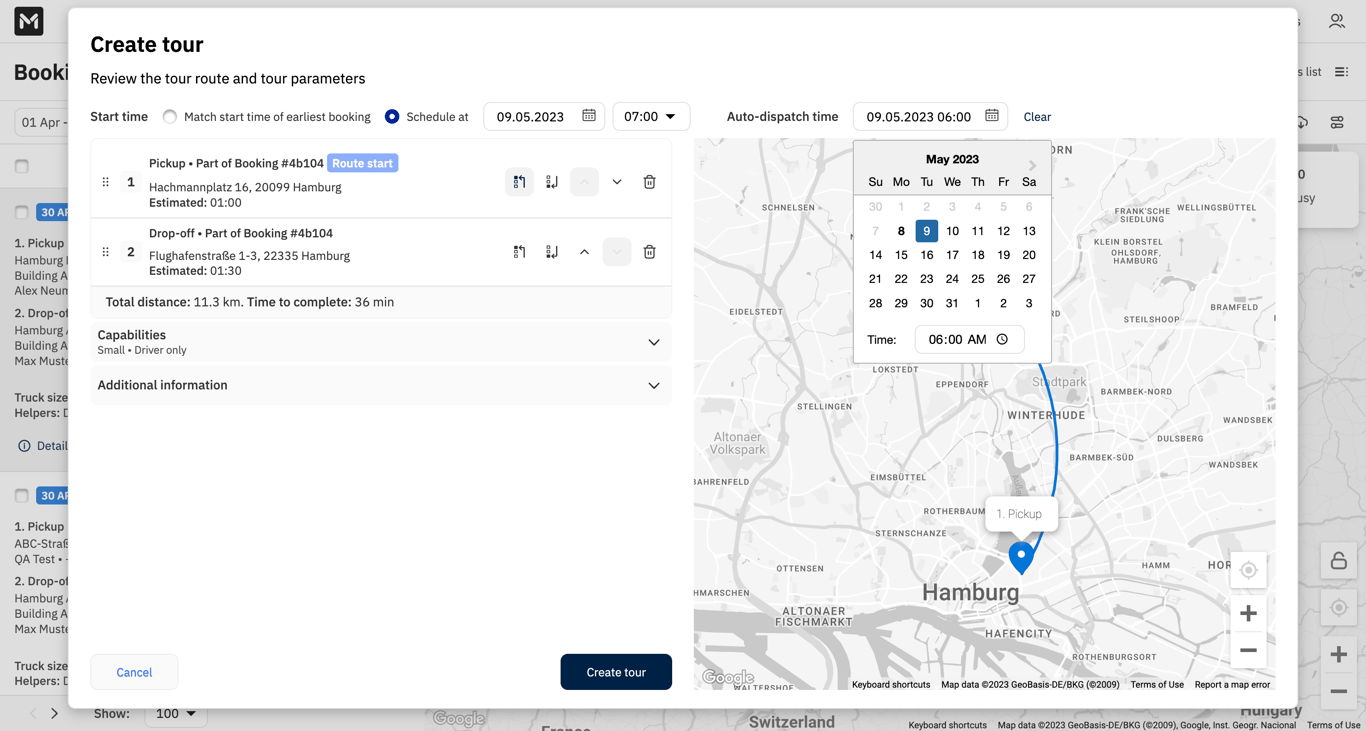This screenshot has width=1366, height=731.
Task: Delete the Pickup stop with trash icon
Action: [x=649, y=182]
